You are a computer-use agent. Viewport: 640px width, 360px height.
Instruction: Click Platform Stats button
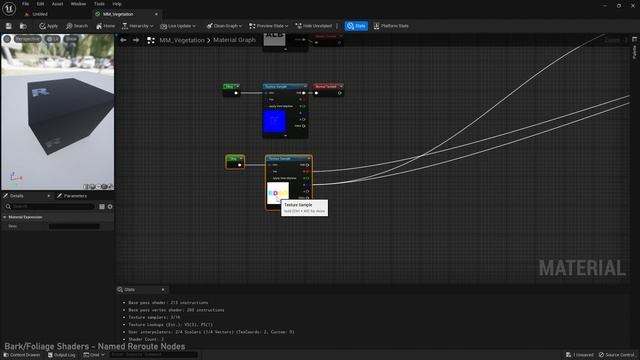[391, 26]
